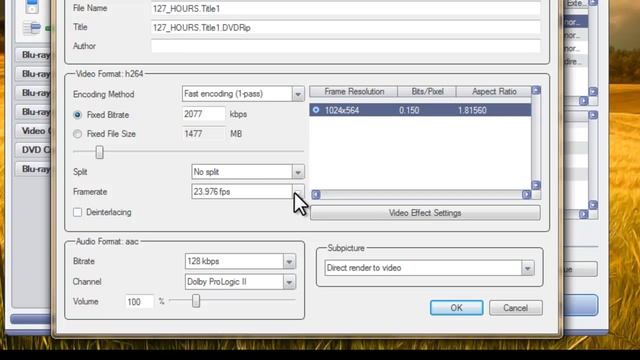Open the Subpicture dropdown

coord(527,268)
